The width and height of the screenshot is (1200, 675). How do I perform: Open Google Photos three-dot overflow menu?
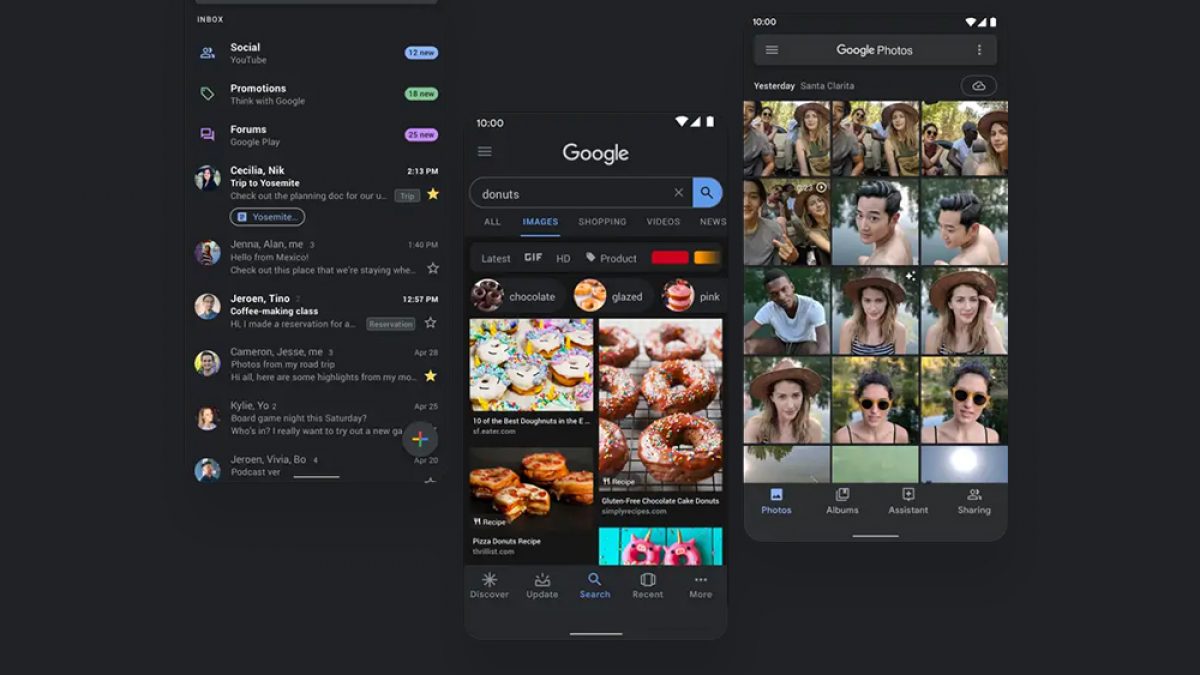(x=979, y=50)
